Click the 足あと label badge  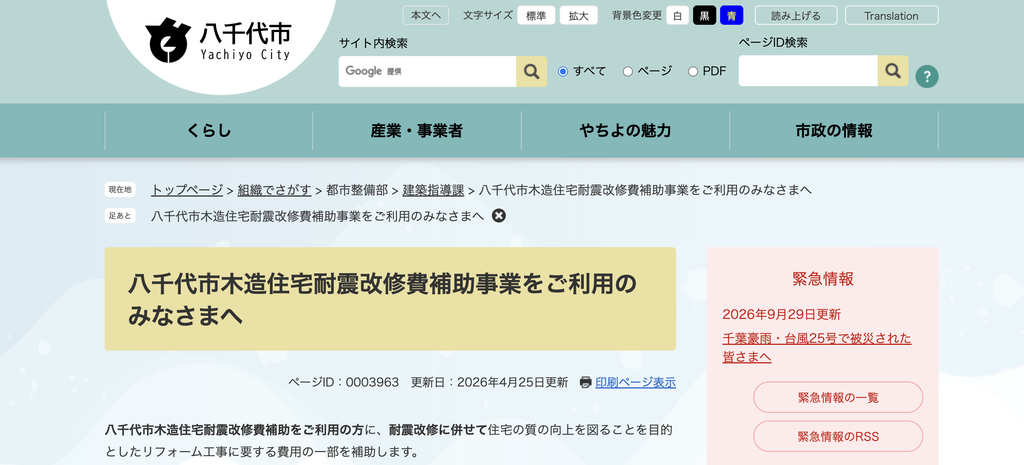[x=120, y=216]
